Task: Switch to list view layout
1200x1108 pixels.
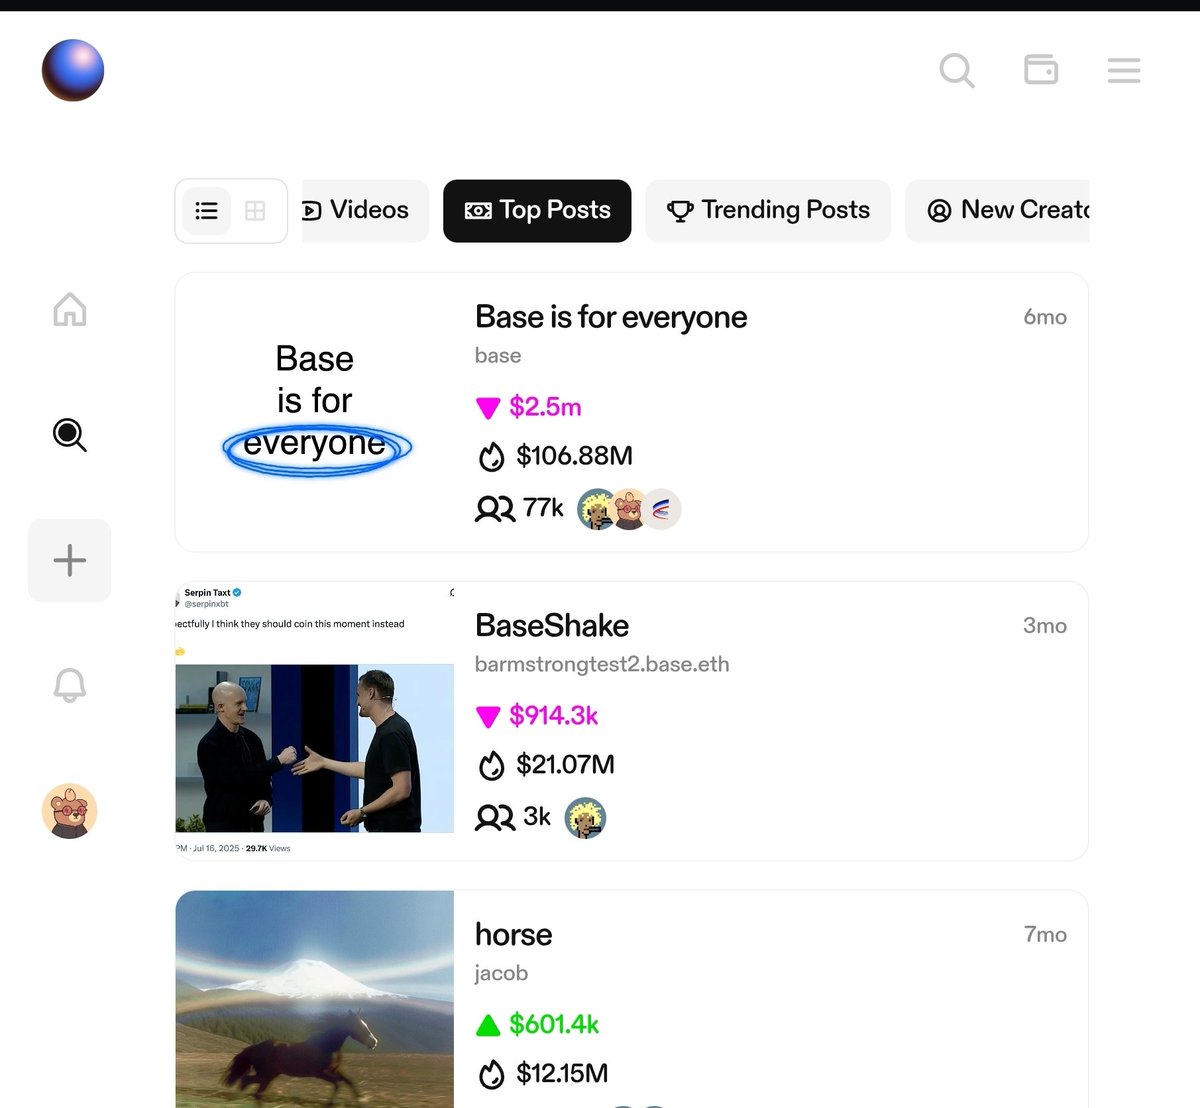Action: (x=207, y=210)
